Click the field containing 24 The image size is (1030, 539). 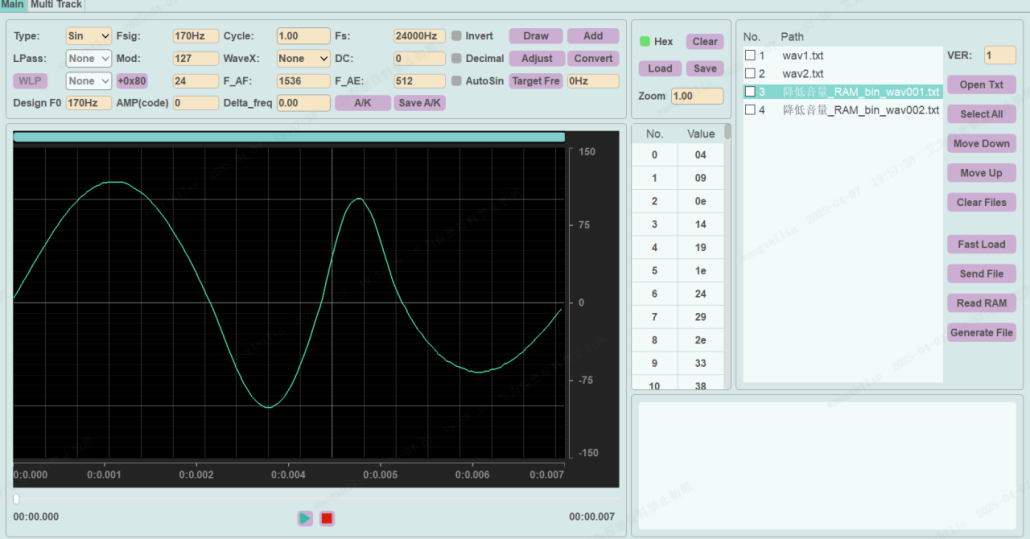tap(195, 81)
